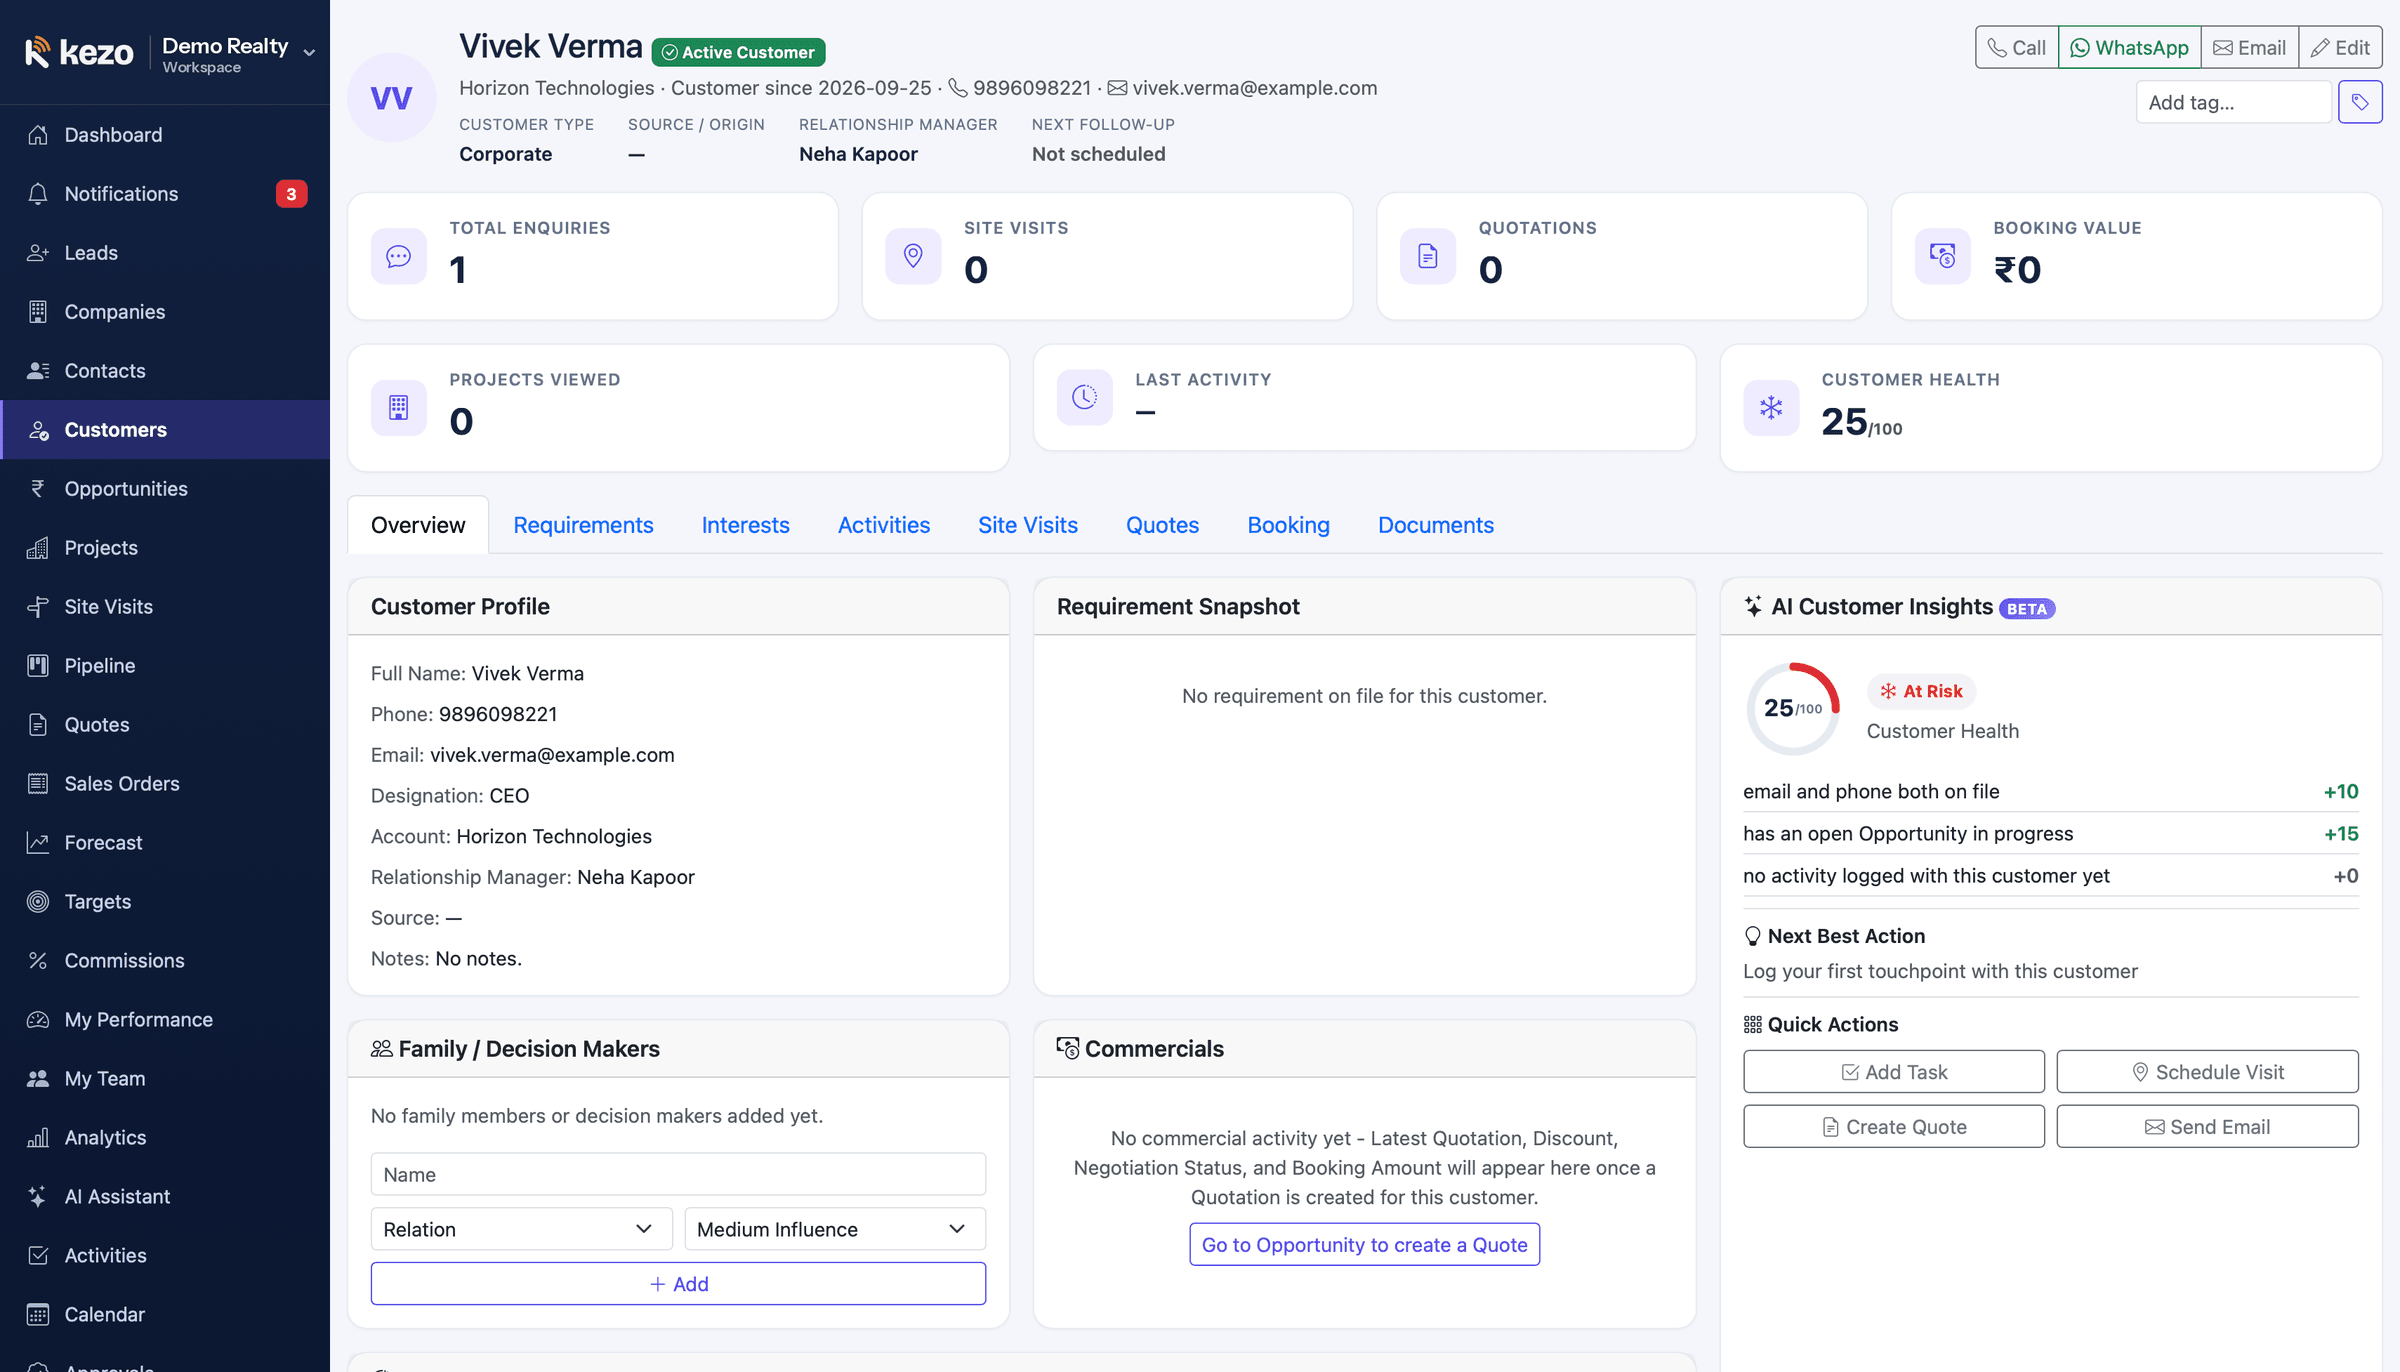The height and width of the screenshot is (1372, 2400).
Task: Click the Add Task quick action
Action: pyautogui.click(x=1894, y=1072)
